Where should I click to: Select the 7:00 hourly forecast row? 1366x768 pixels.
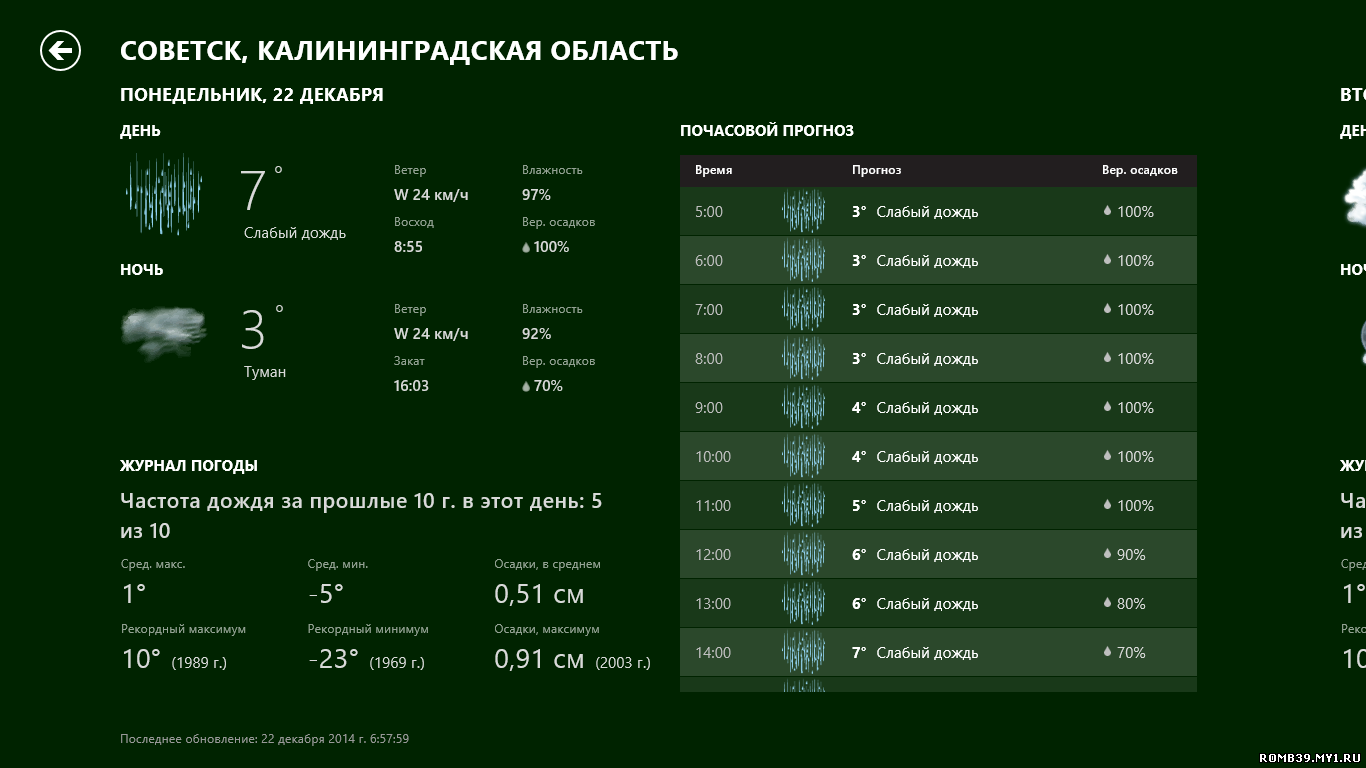point(938,310)
